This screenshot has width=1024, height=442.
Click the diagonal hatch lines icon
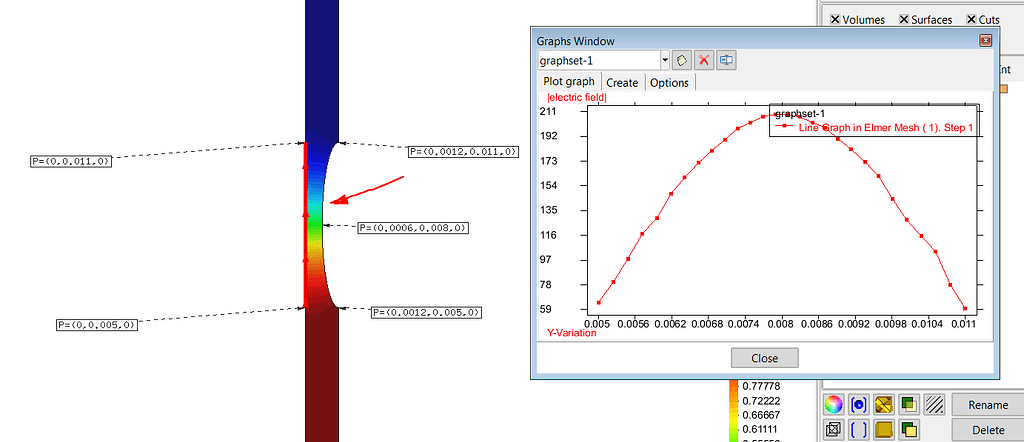pos(935,405)
